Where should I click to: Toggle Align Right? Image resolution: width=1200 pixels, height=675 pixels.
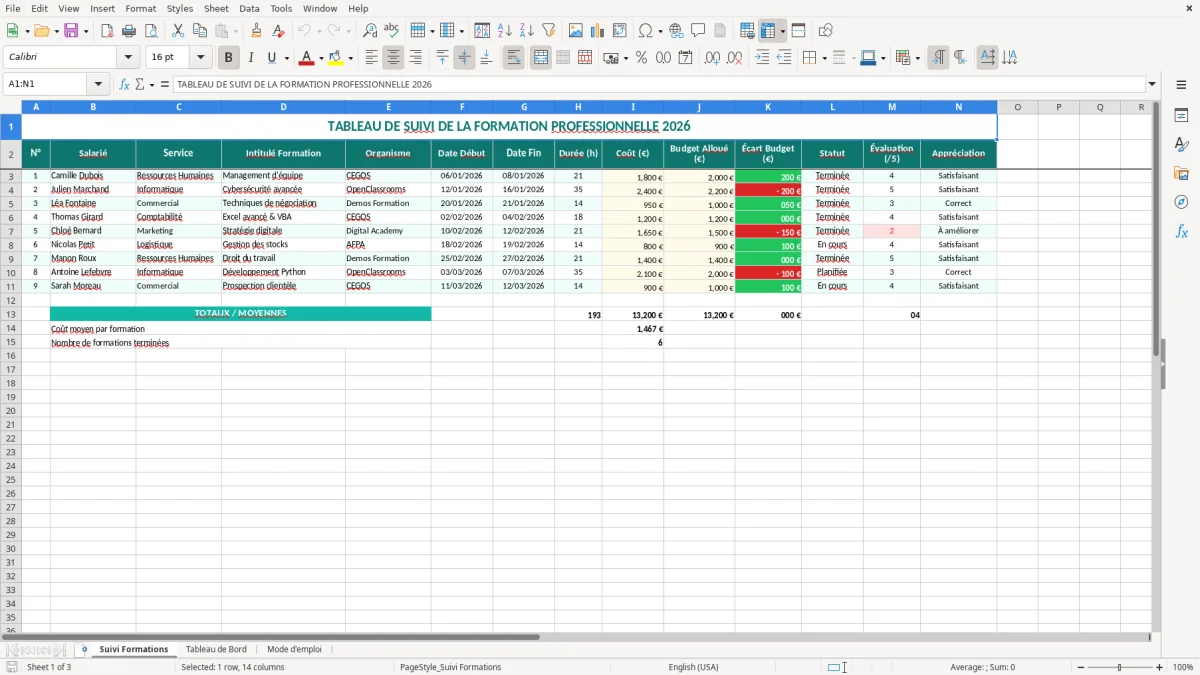415,58
